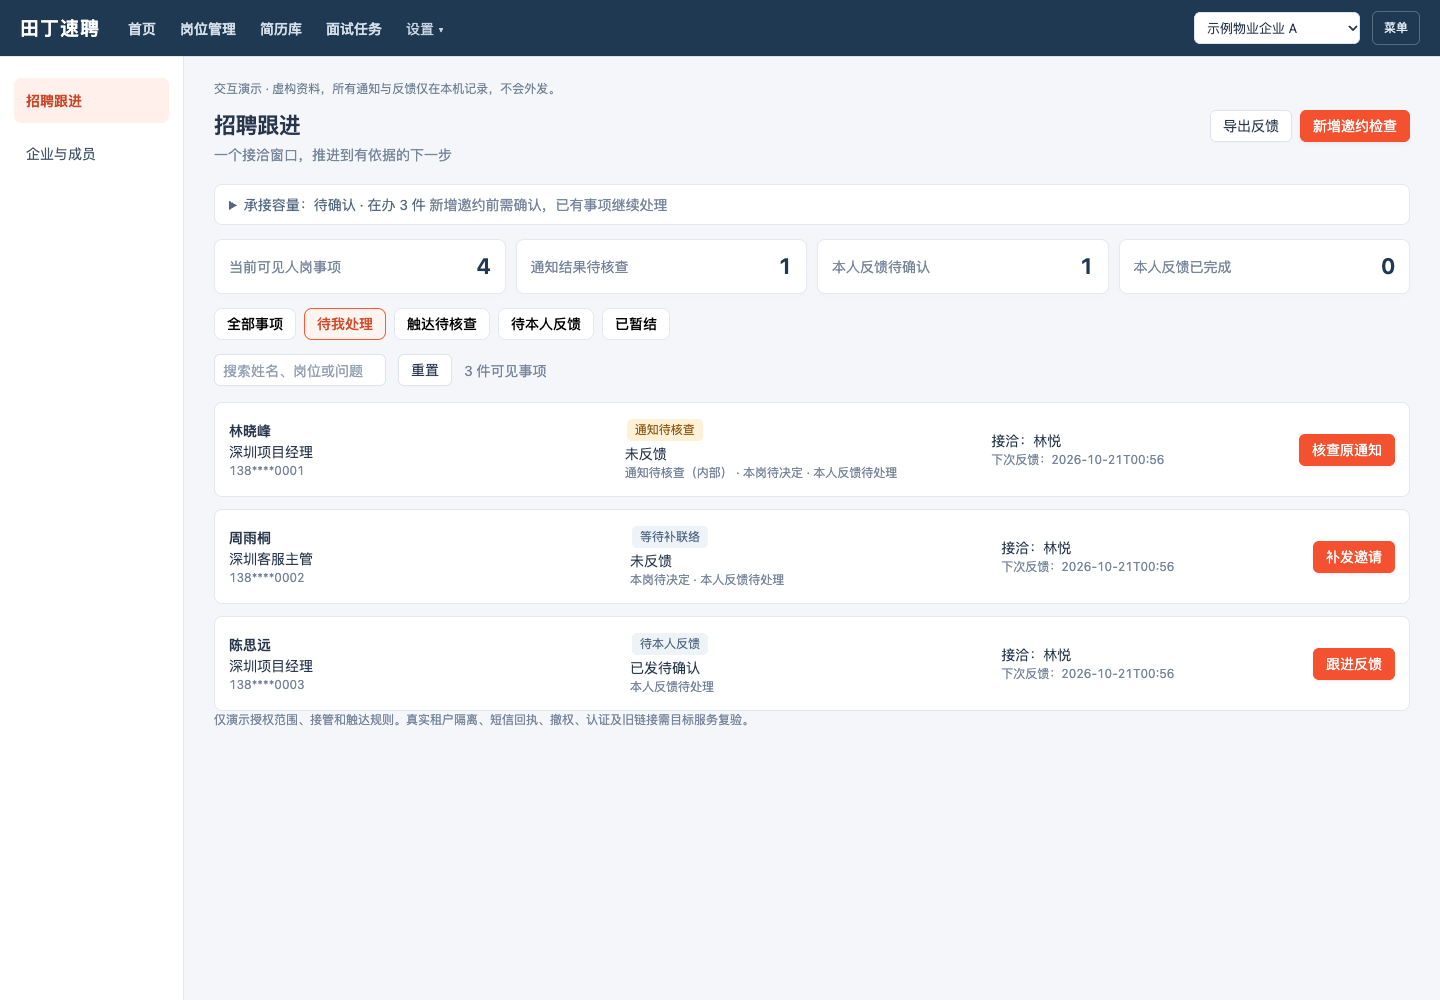Click the 新增邀约检查 button
The image size is (1440, 1000).
1355,126
